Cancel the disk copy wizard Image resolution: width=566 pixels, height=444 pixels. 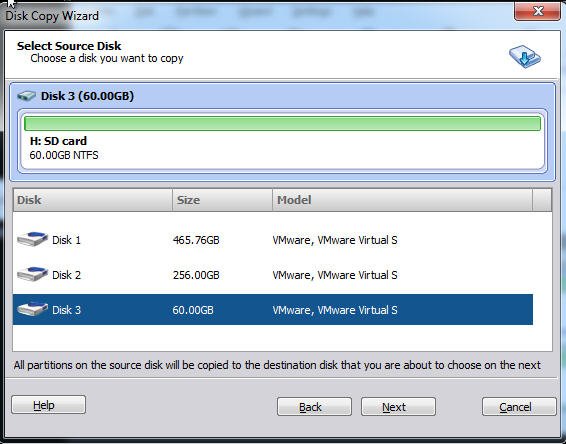(519, 407)
